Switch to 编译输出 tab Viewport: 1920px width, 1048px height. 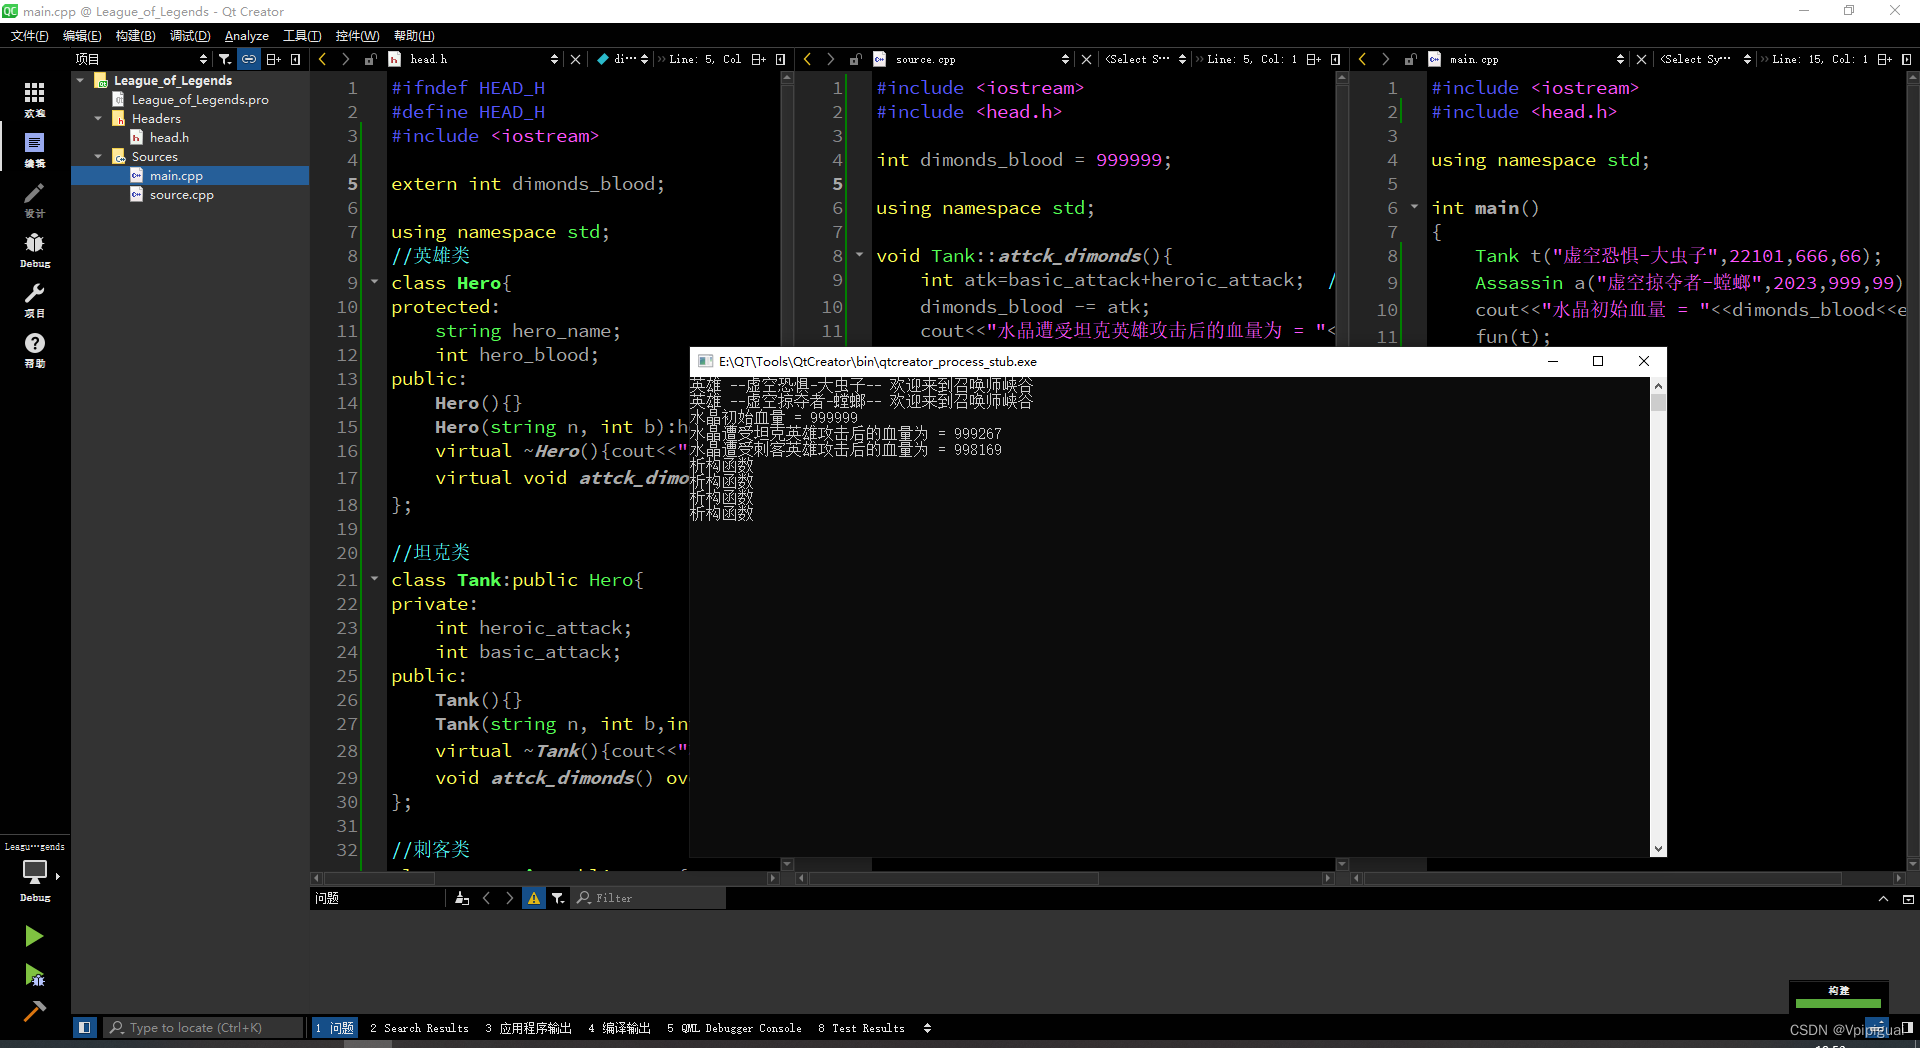[x=620, y=1028]
